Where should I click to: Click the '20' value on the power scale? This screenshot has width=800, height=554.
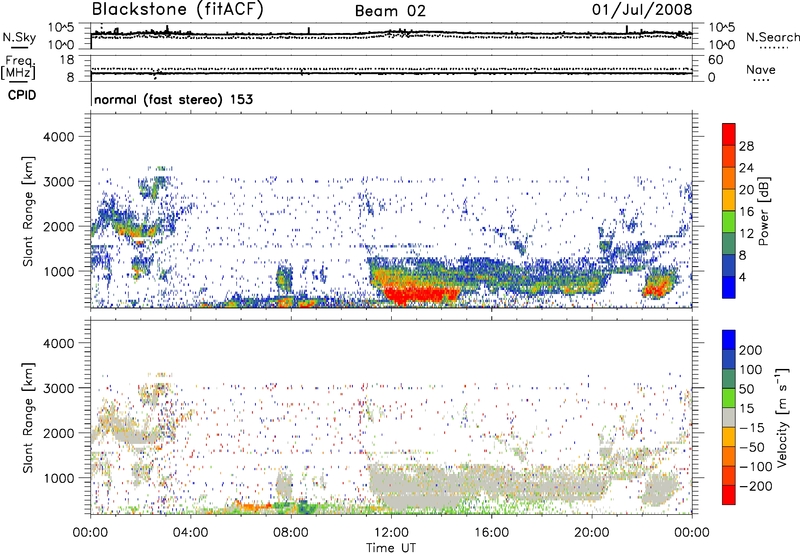point(746,190)
